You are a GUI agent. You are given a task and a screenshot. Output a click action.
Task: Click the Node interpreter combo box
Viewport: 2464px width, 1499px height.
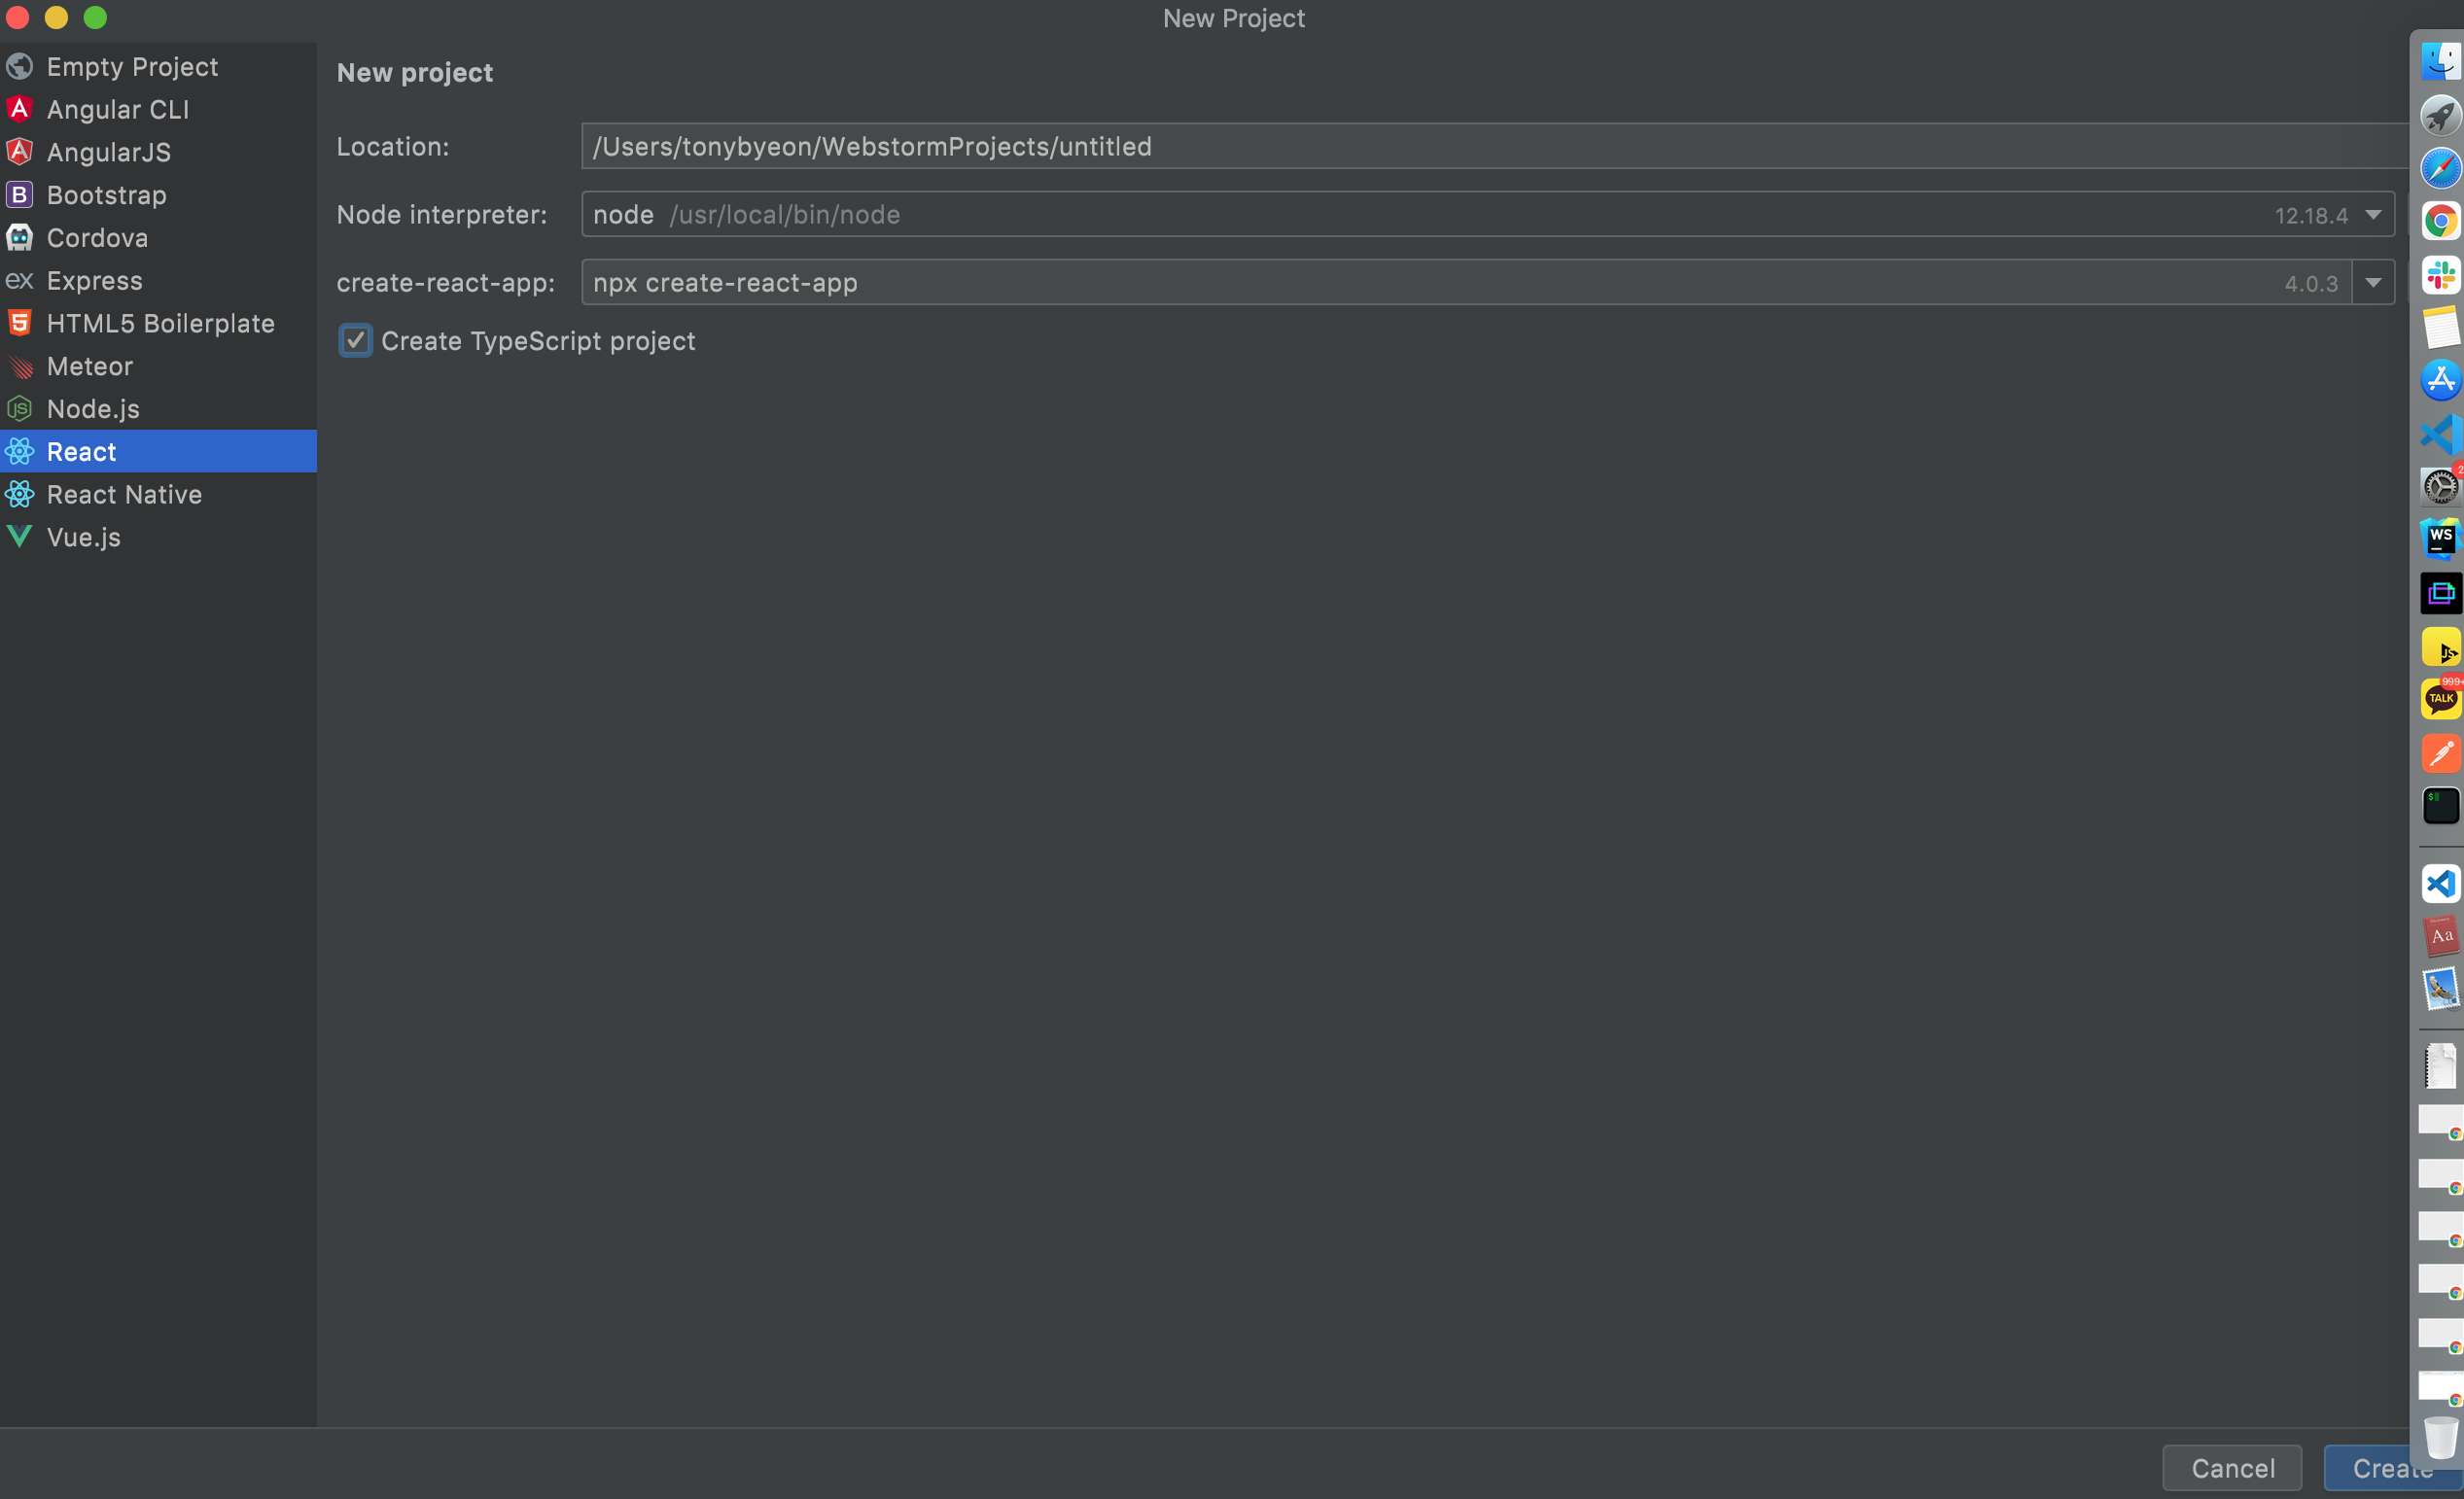point(1400,215)
